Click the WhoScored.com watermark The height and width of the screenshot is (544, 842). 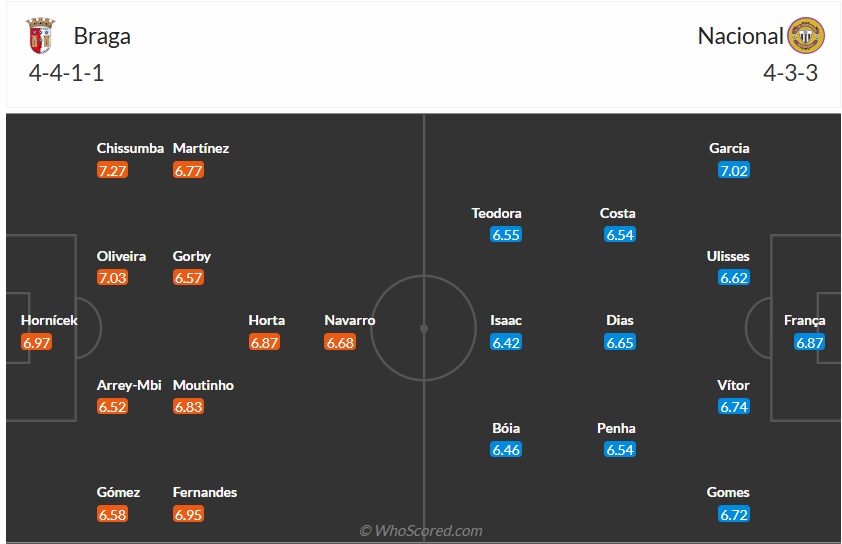tap(421, 531)
